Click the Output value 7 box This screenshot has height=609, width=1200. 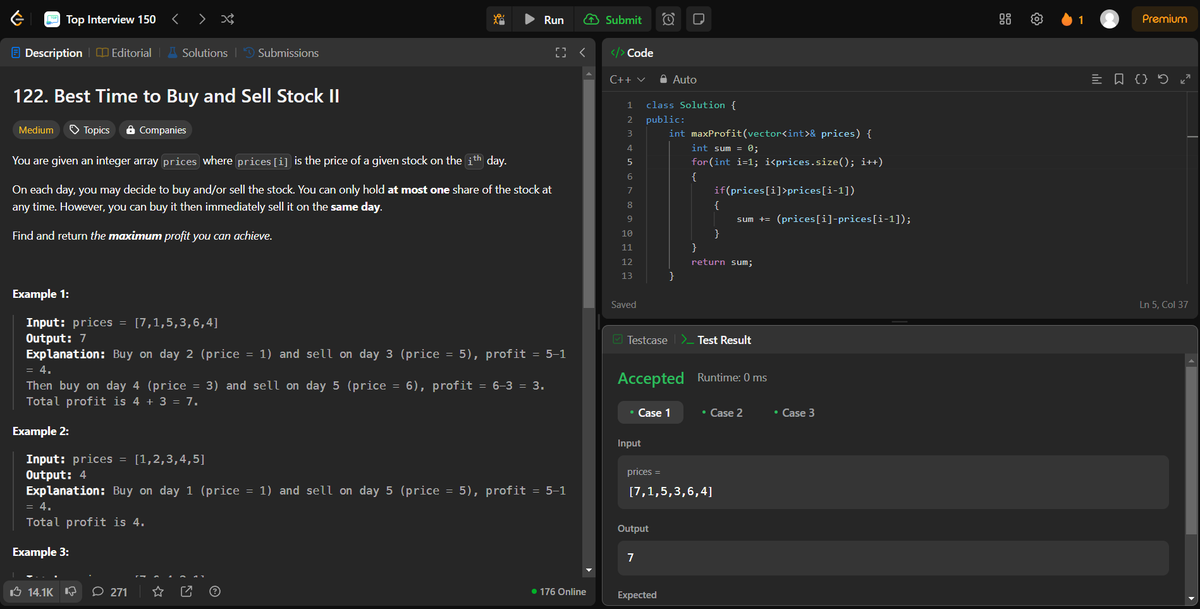click(x=893, y=557)
